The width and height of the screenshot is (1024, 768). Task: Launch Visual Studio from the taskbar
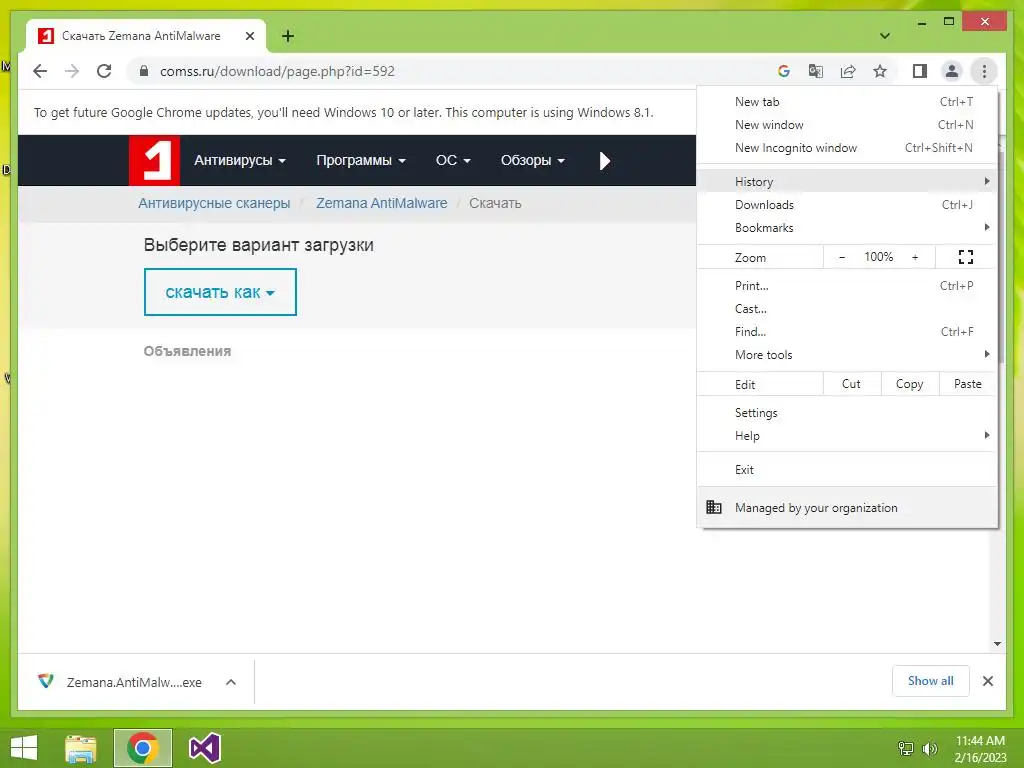204,748
